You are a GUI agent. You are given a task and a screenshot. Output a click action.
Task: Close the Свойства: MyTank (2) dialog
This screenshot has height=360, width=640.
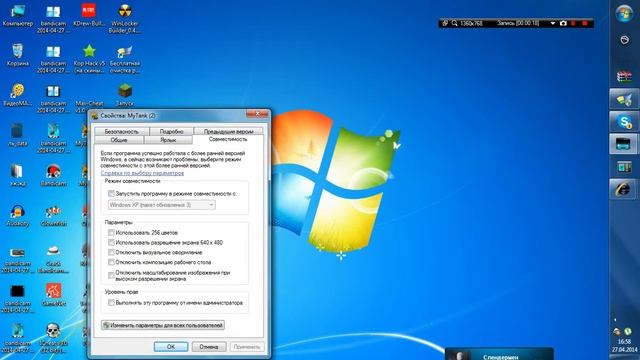pyautogui.click(x=257, y=114)
